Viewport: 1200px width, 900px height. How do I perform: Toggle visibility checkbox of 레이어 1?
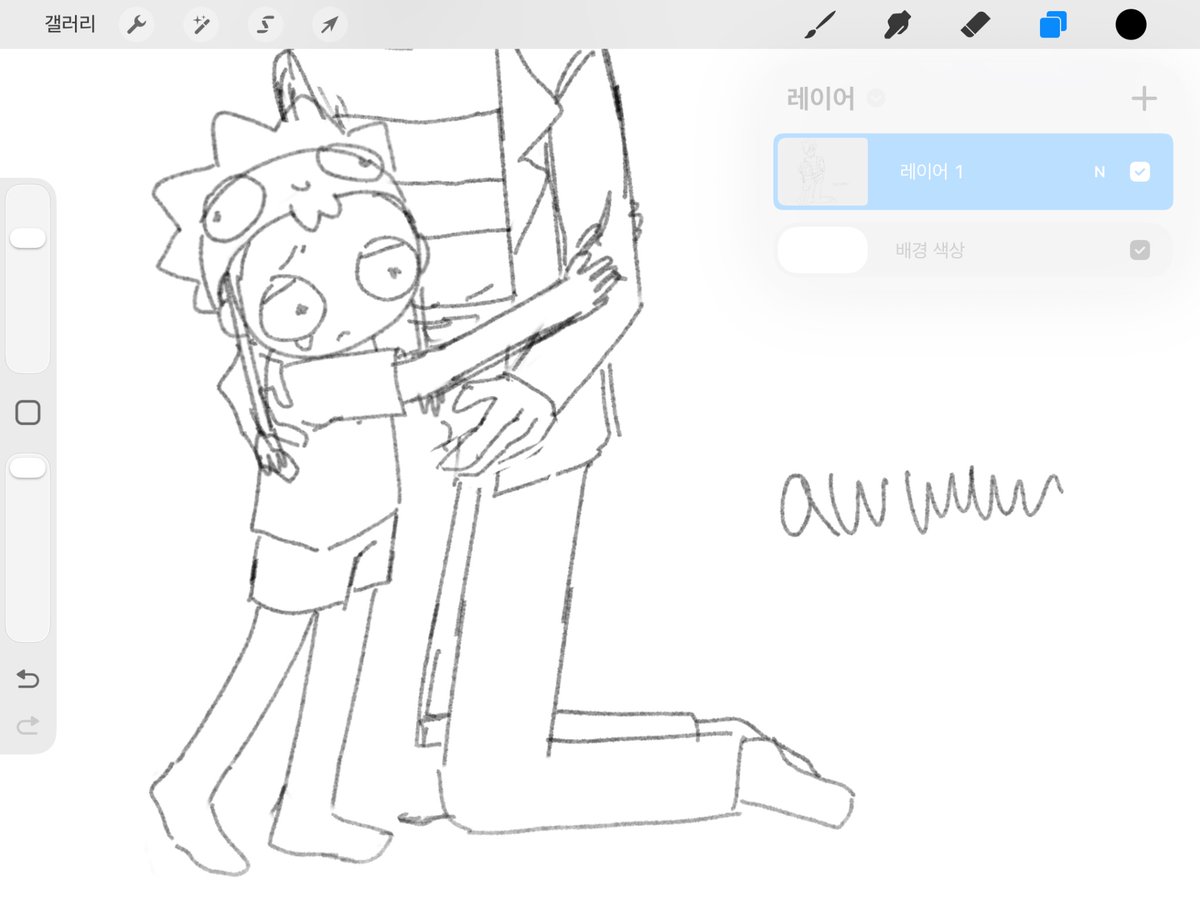click(1140, 172)
